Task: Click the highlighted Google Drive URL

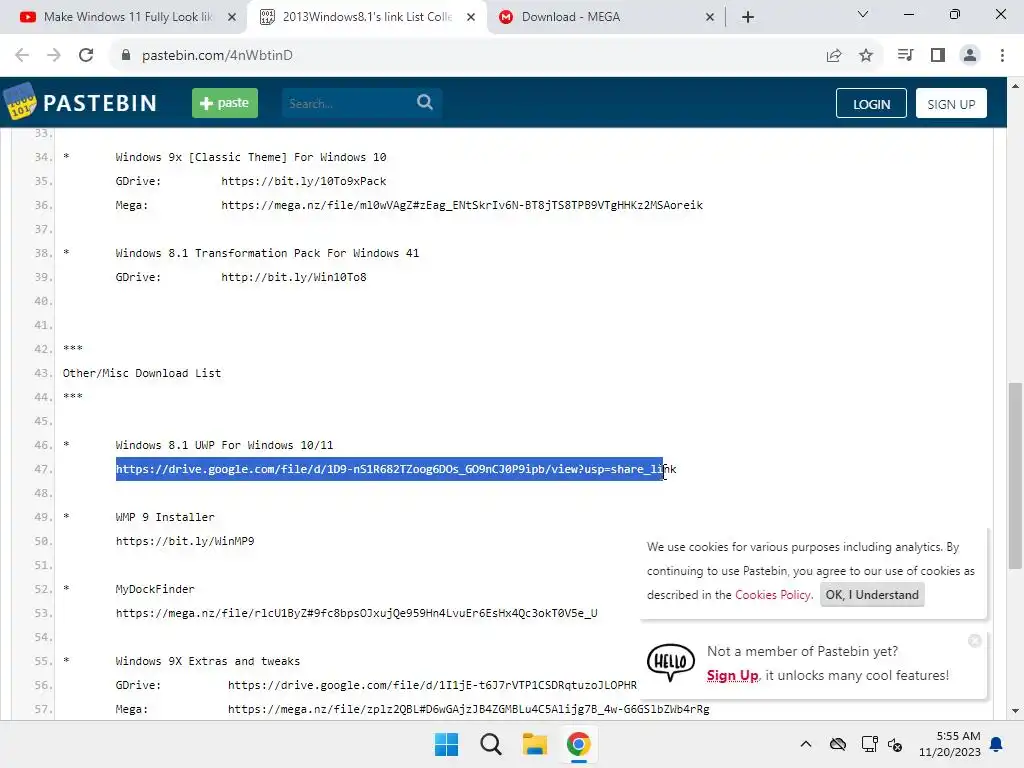Action: pyautogui.click(x=396, y=469)
